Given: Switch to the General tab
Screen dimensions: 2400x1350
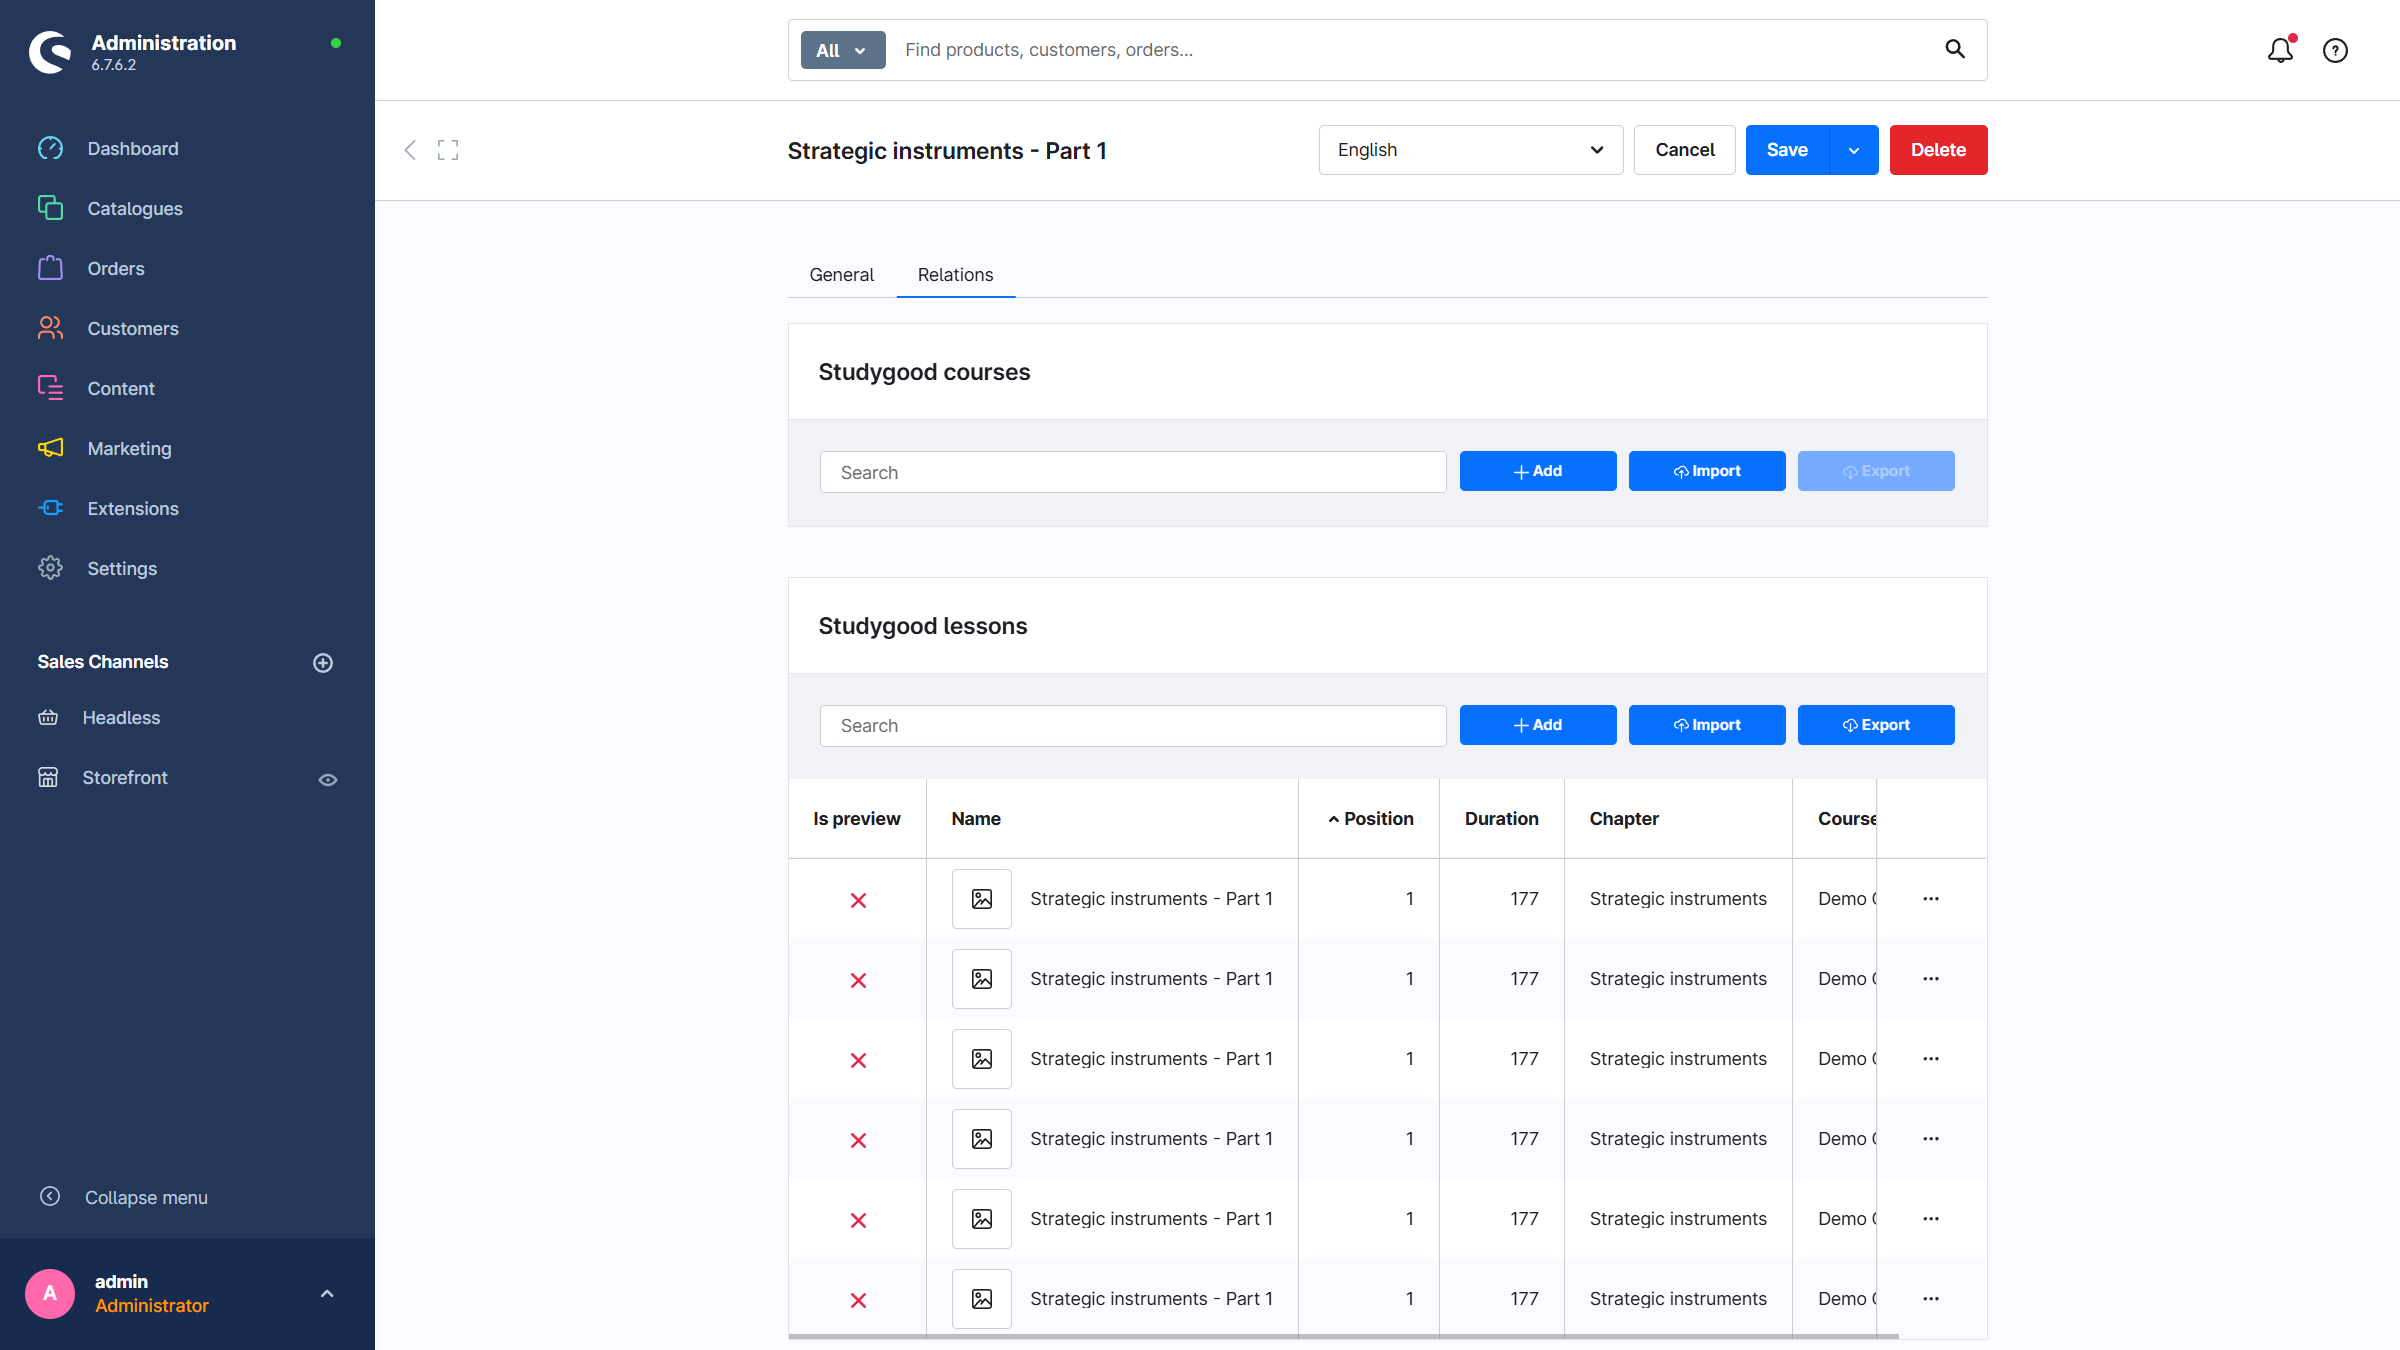Looking at the screenshot, I should 841,275.
